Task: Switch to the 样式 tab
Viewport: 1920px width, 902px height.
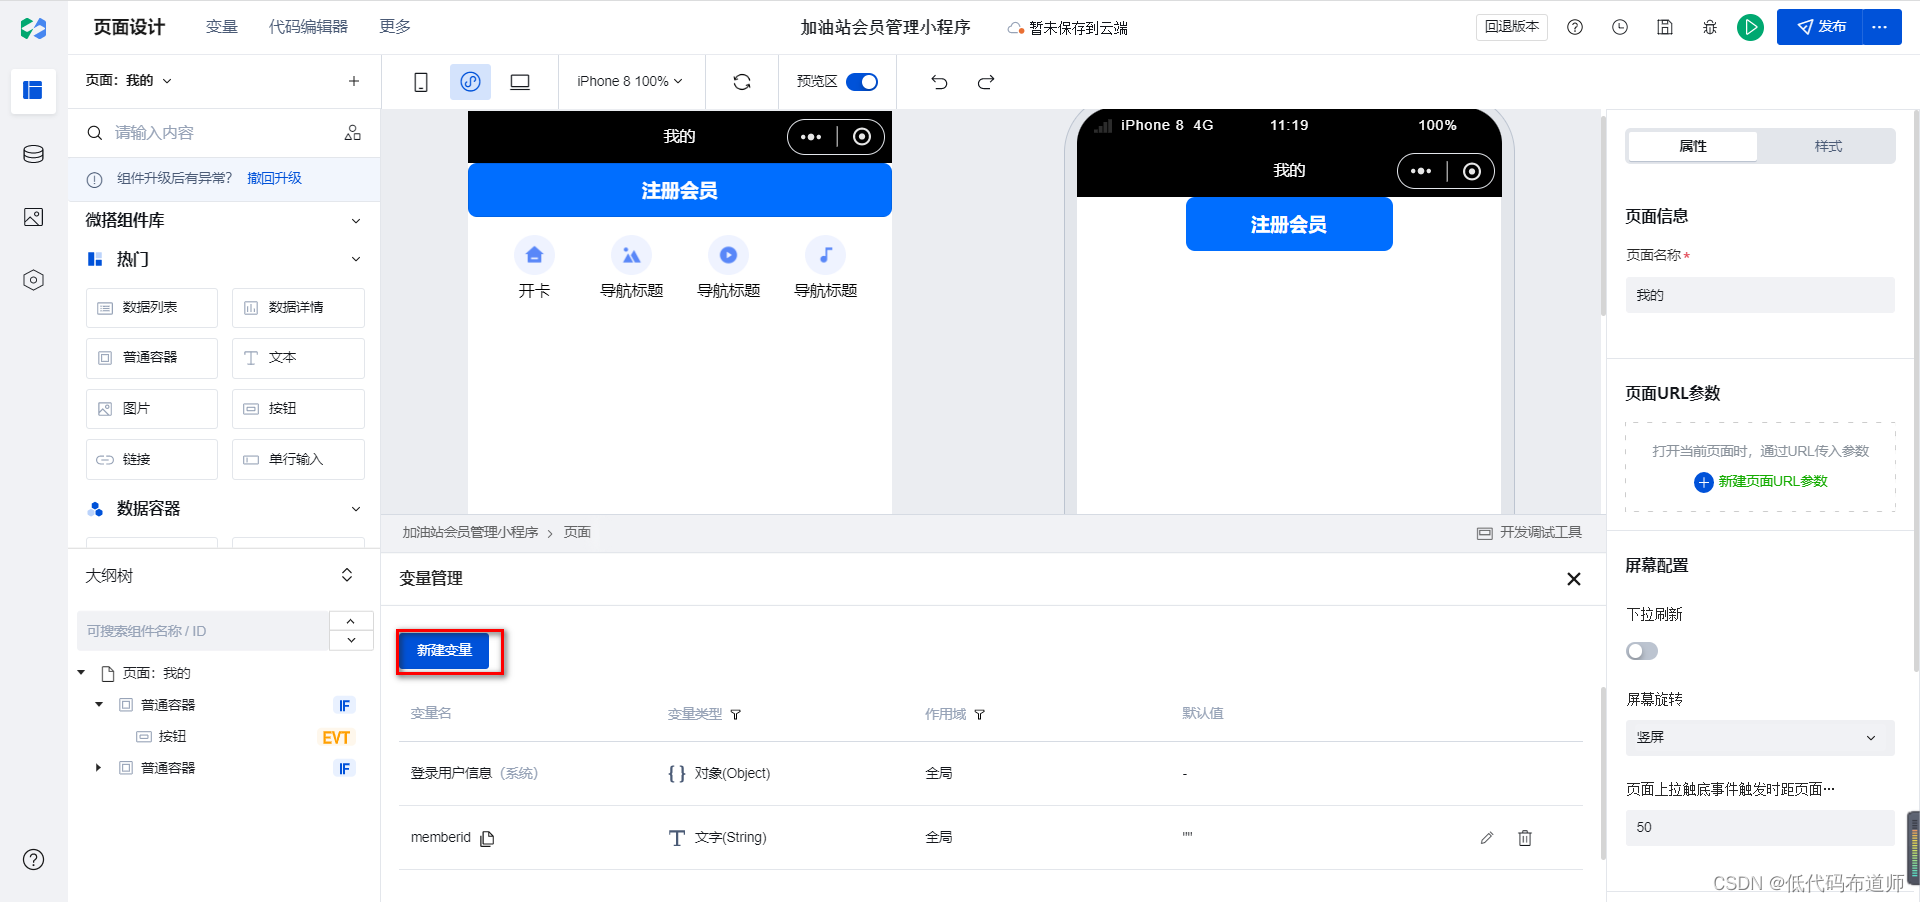Action: point(1828,146)
